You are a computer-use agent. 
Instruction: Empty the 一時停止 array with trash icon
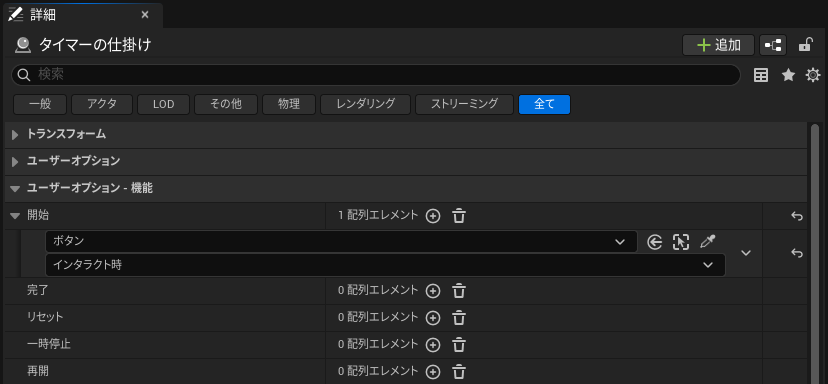[459, 345]
